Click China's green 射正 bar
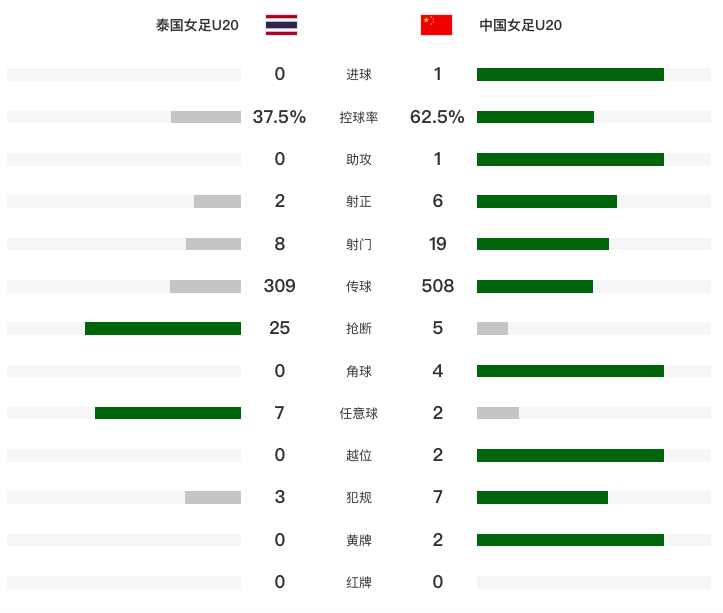 pyautogui.click(x=547, y=202)
